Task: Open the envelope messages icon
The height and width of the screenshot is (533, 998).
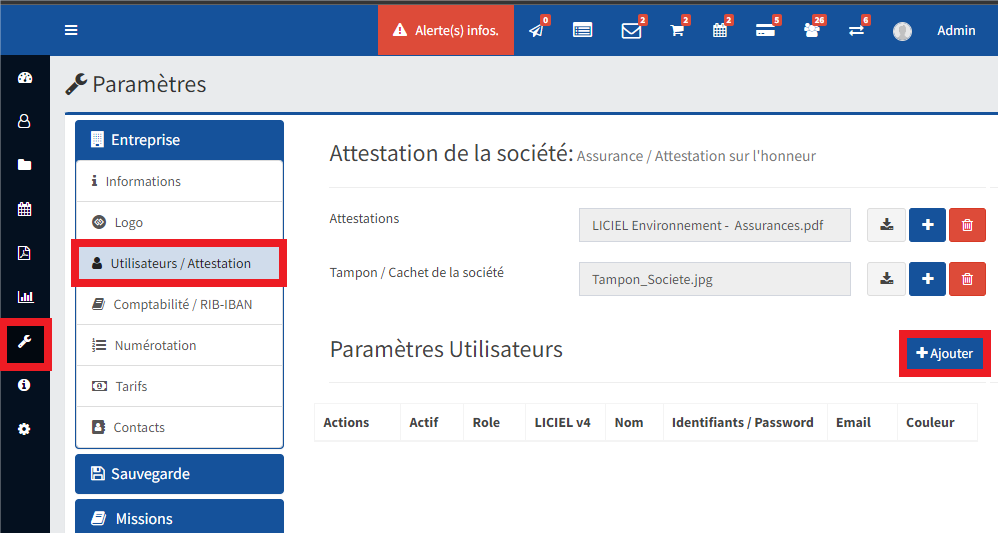Action: 631,30
